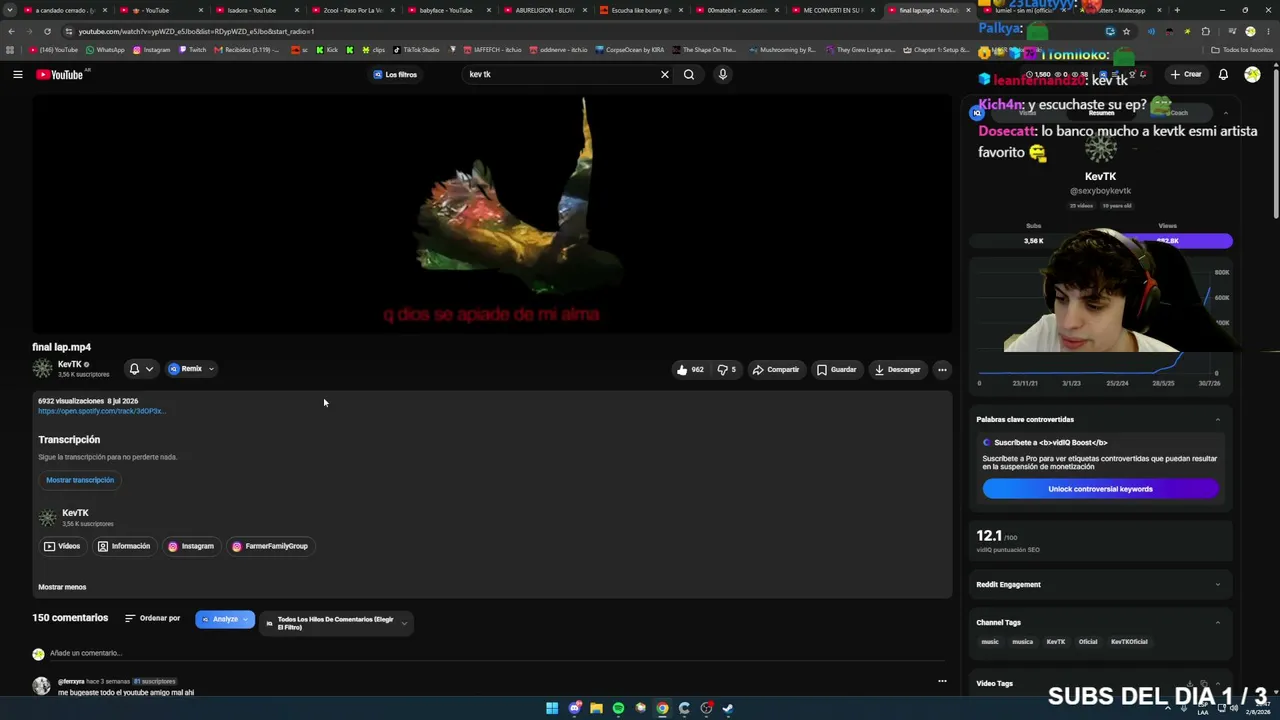
Task: Go to YouTube home via logo
Action: tap(60, 74)
